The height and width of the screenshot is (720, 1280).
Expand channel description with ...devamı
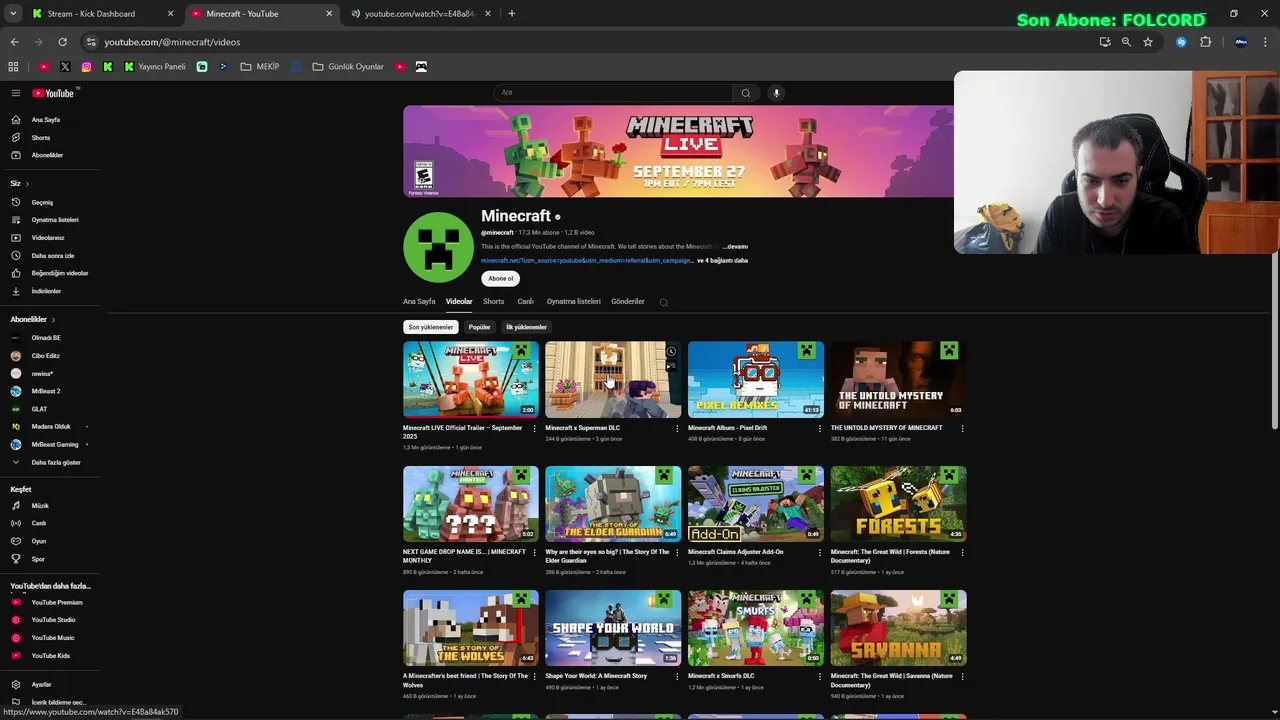point(735,246)
